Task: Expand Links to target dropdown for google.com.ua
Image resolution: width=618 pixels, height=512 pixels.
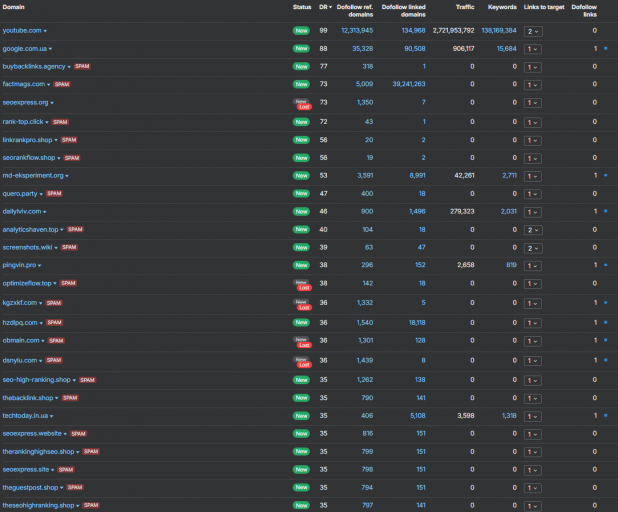Action: click(532, 49)
